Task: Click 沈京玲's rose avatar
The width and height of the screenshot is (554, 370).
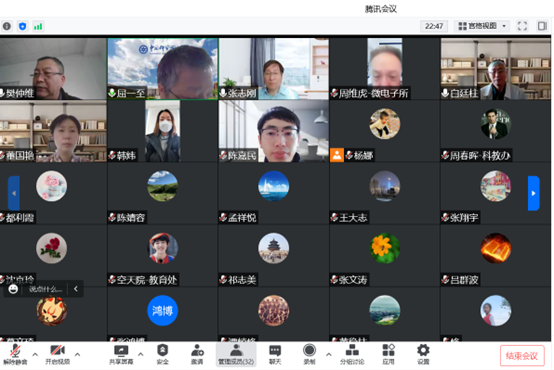Action: pyautogui.click(x=52, y=248)
